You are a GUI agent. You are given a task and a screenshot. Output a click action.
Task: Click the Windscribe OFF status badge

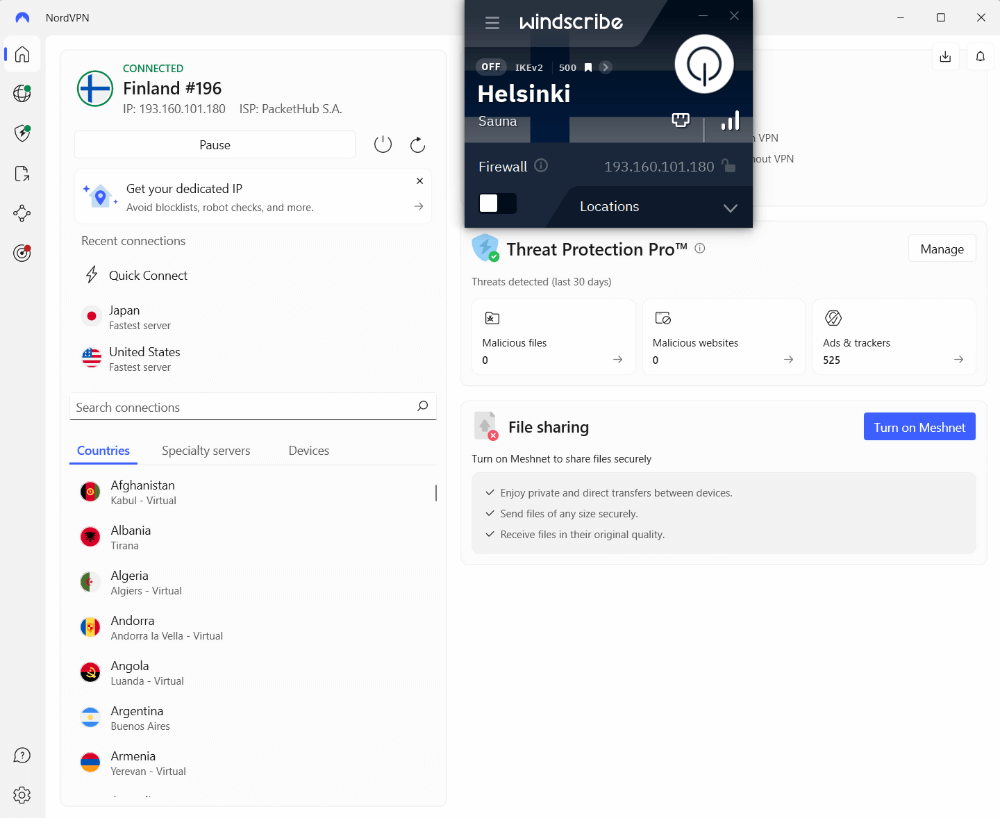coord(491,67)
